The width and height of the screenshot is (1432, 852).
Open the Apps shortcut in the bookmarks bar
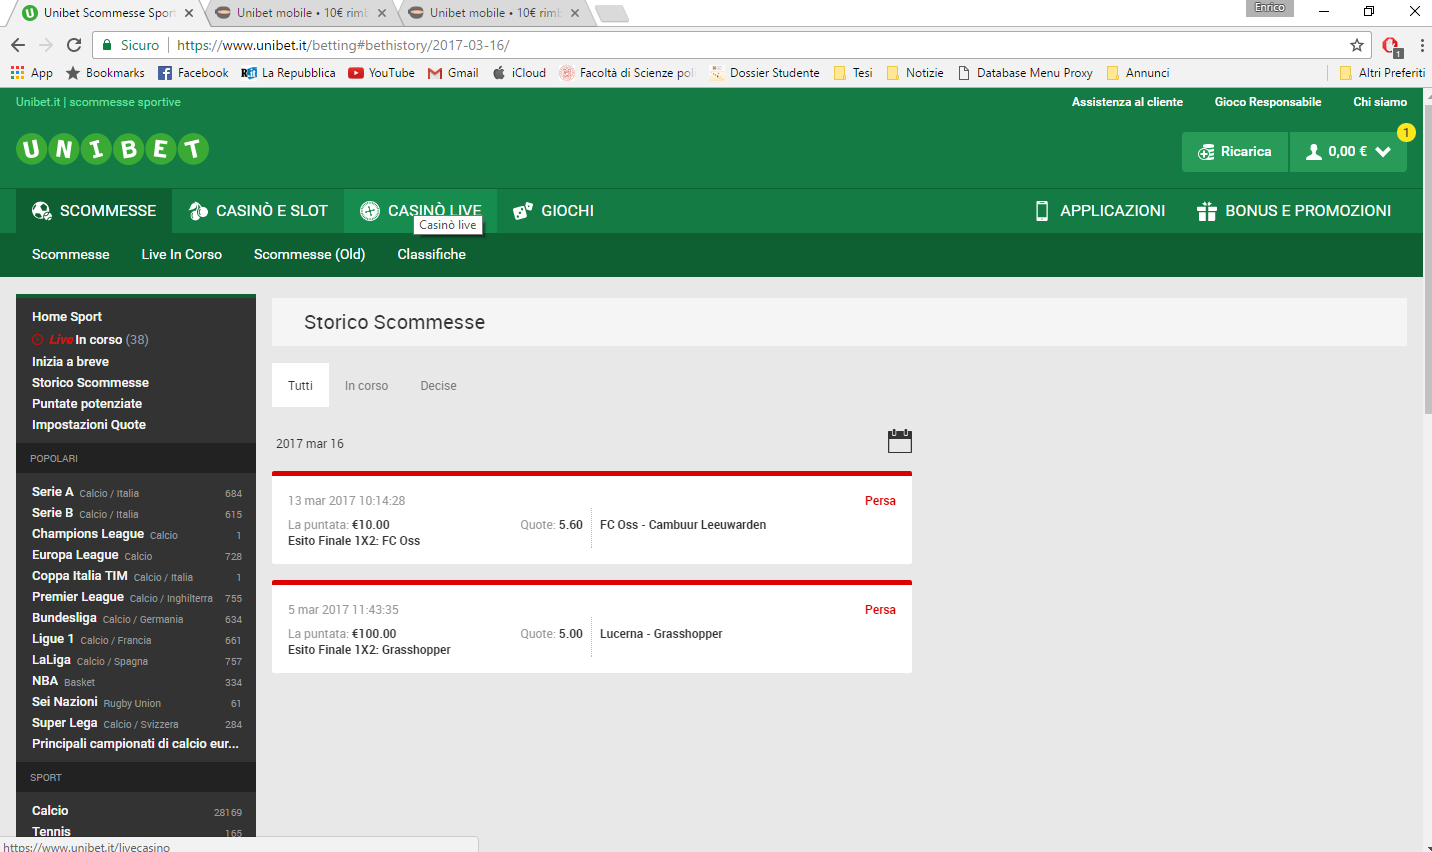pos(31,73)
